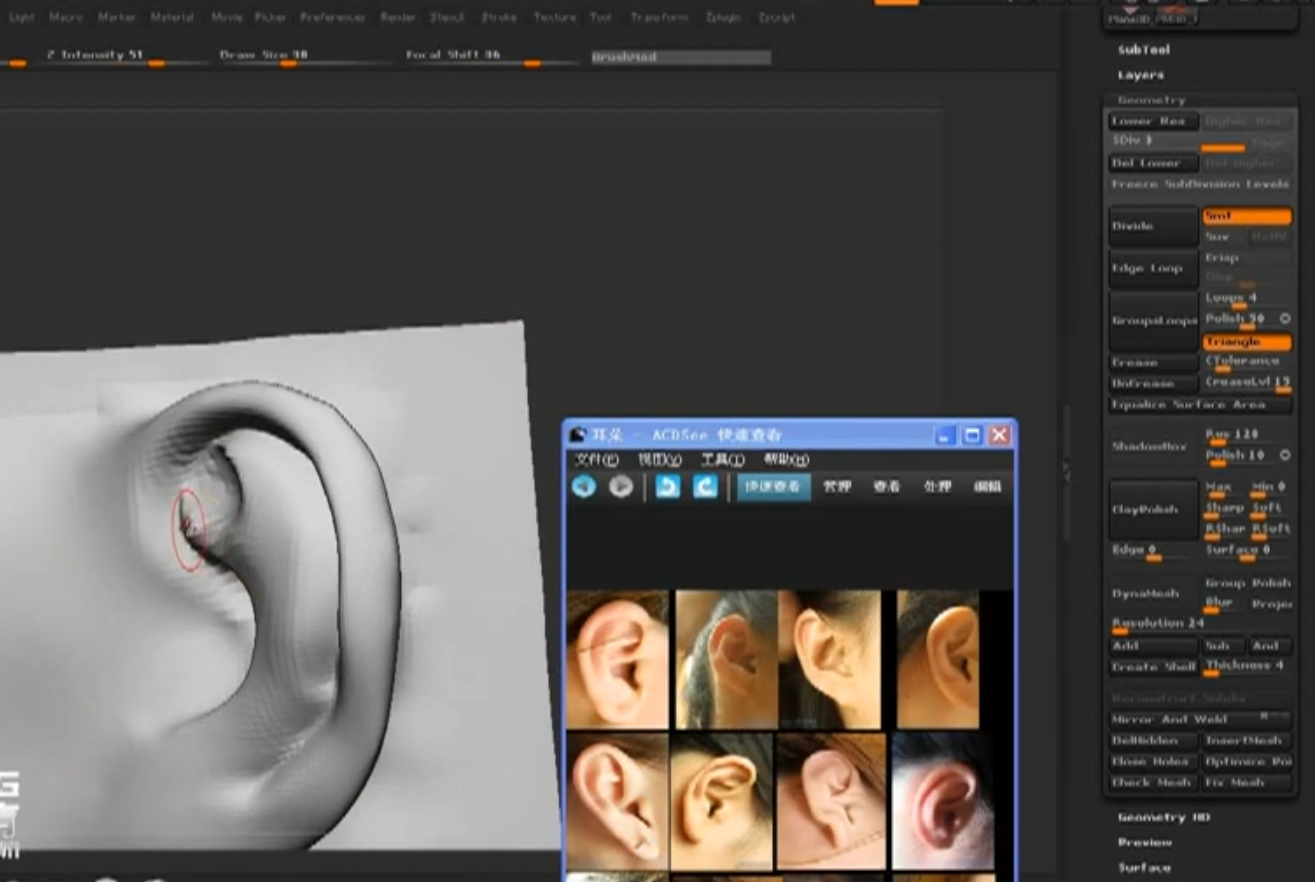Go to next image in ACDSee
The width and height of the screenshot is (1315, 882).
tap(621, 486)
